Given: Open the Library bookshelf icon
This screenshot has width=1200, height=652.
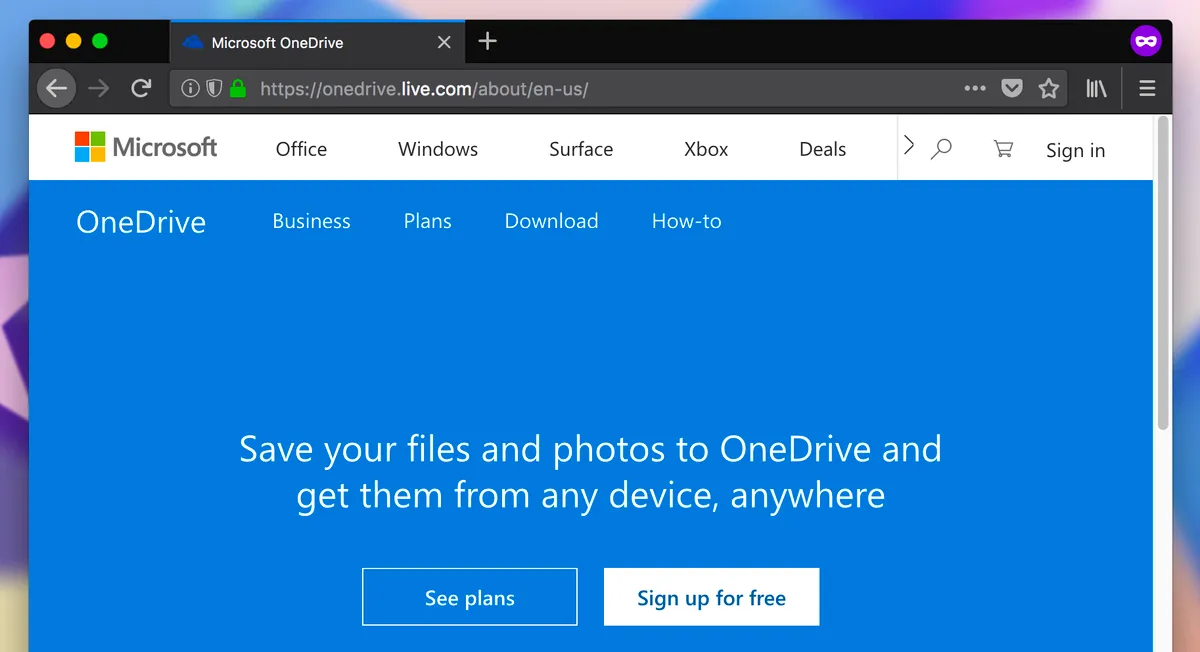Looking at the screenshot, I should [x=1096, y=89].
